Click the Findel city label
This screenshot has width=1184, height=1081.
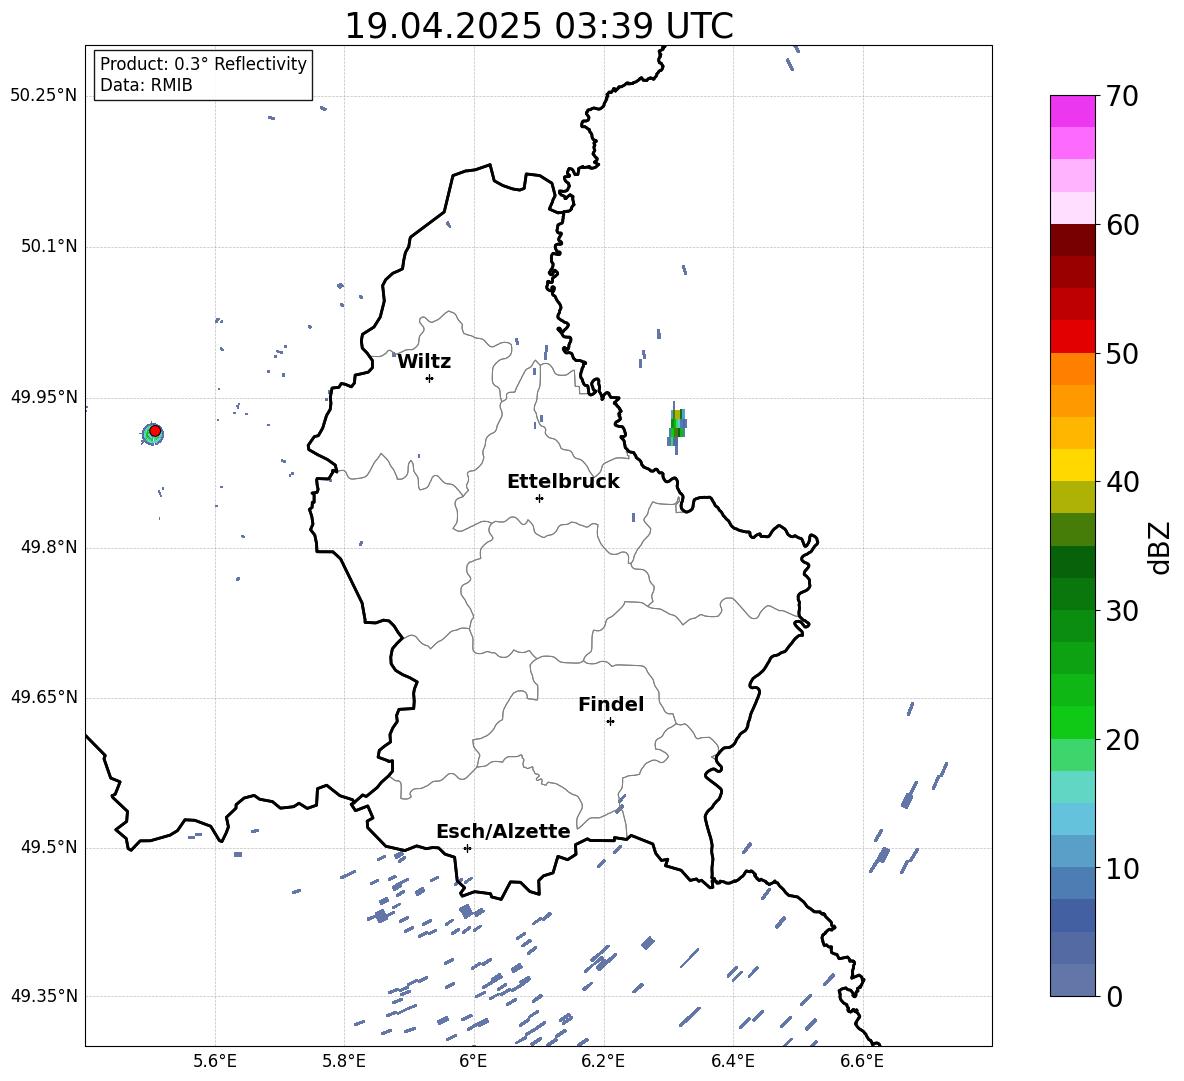611,704
